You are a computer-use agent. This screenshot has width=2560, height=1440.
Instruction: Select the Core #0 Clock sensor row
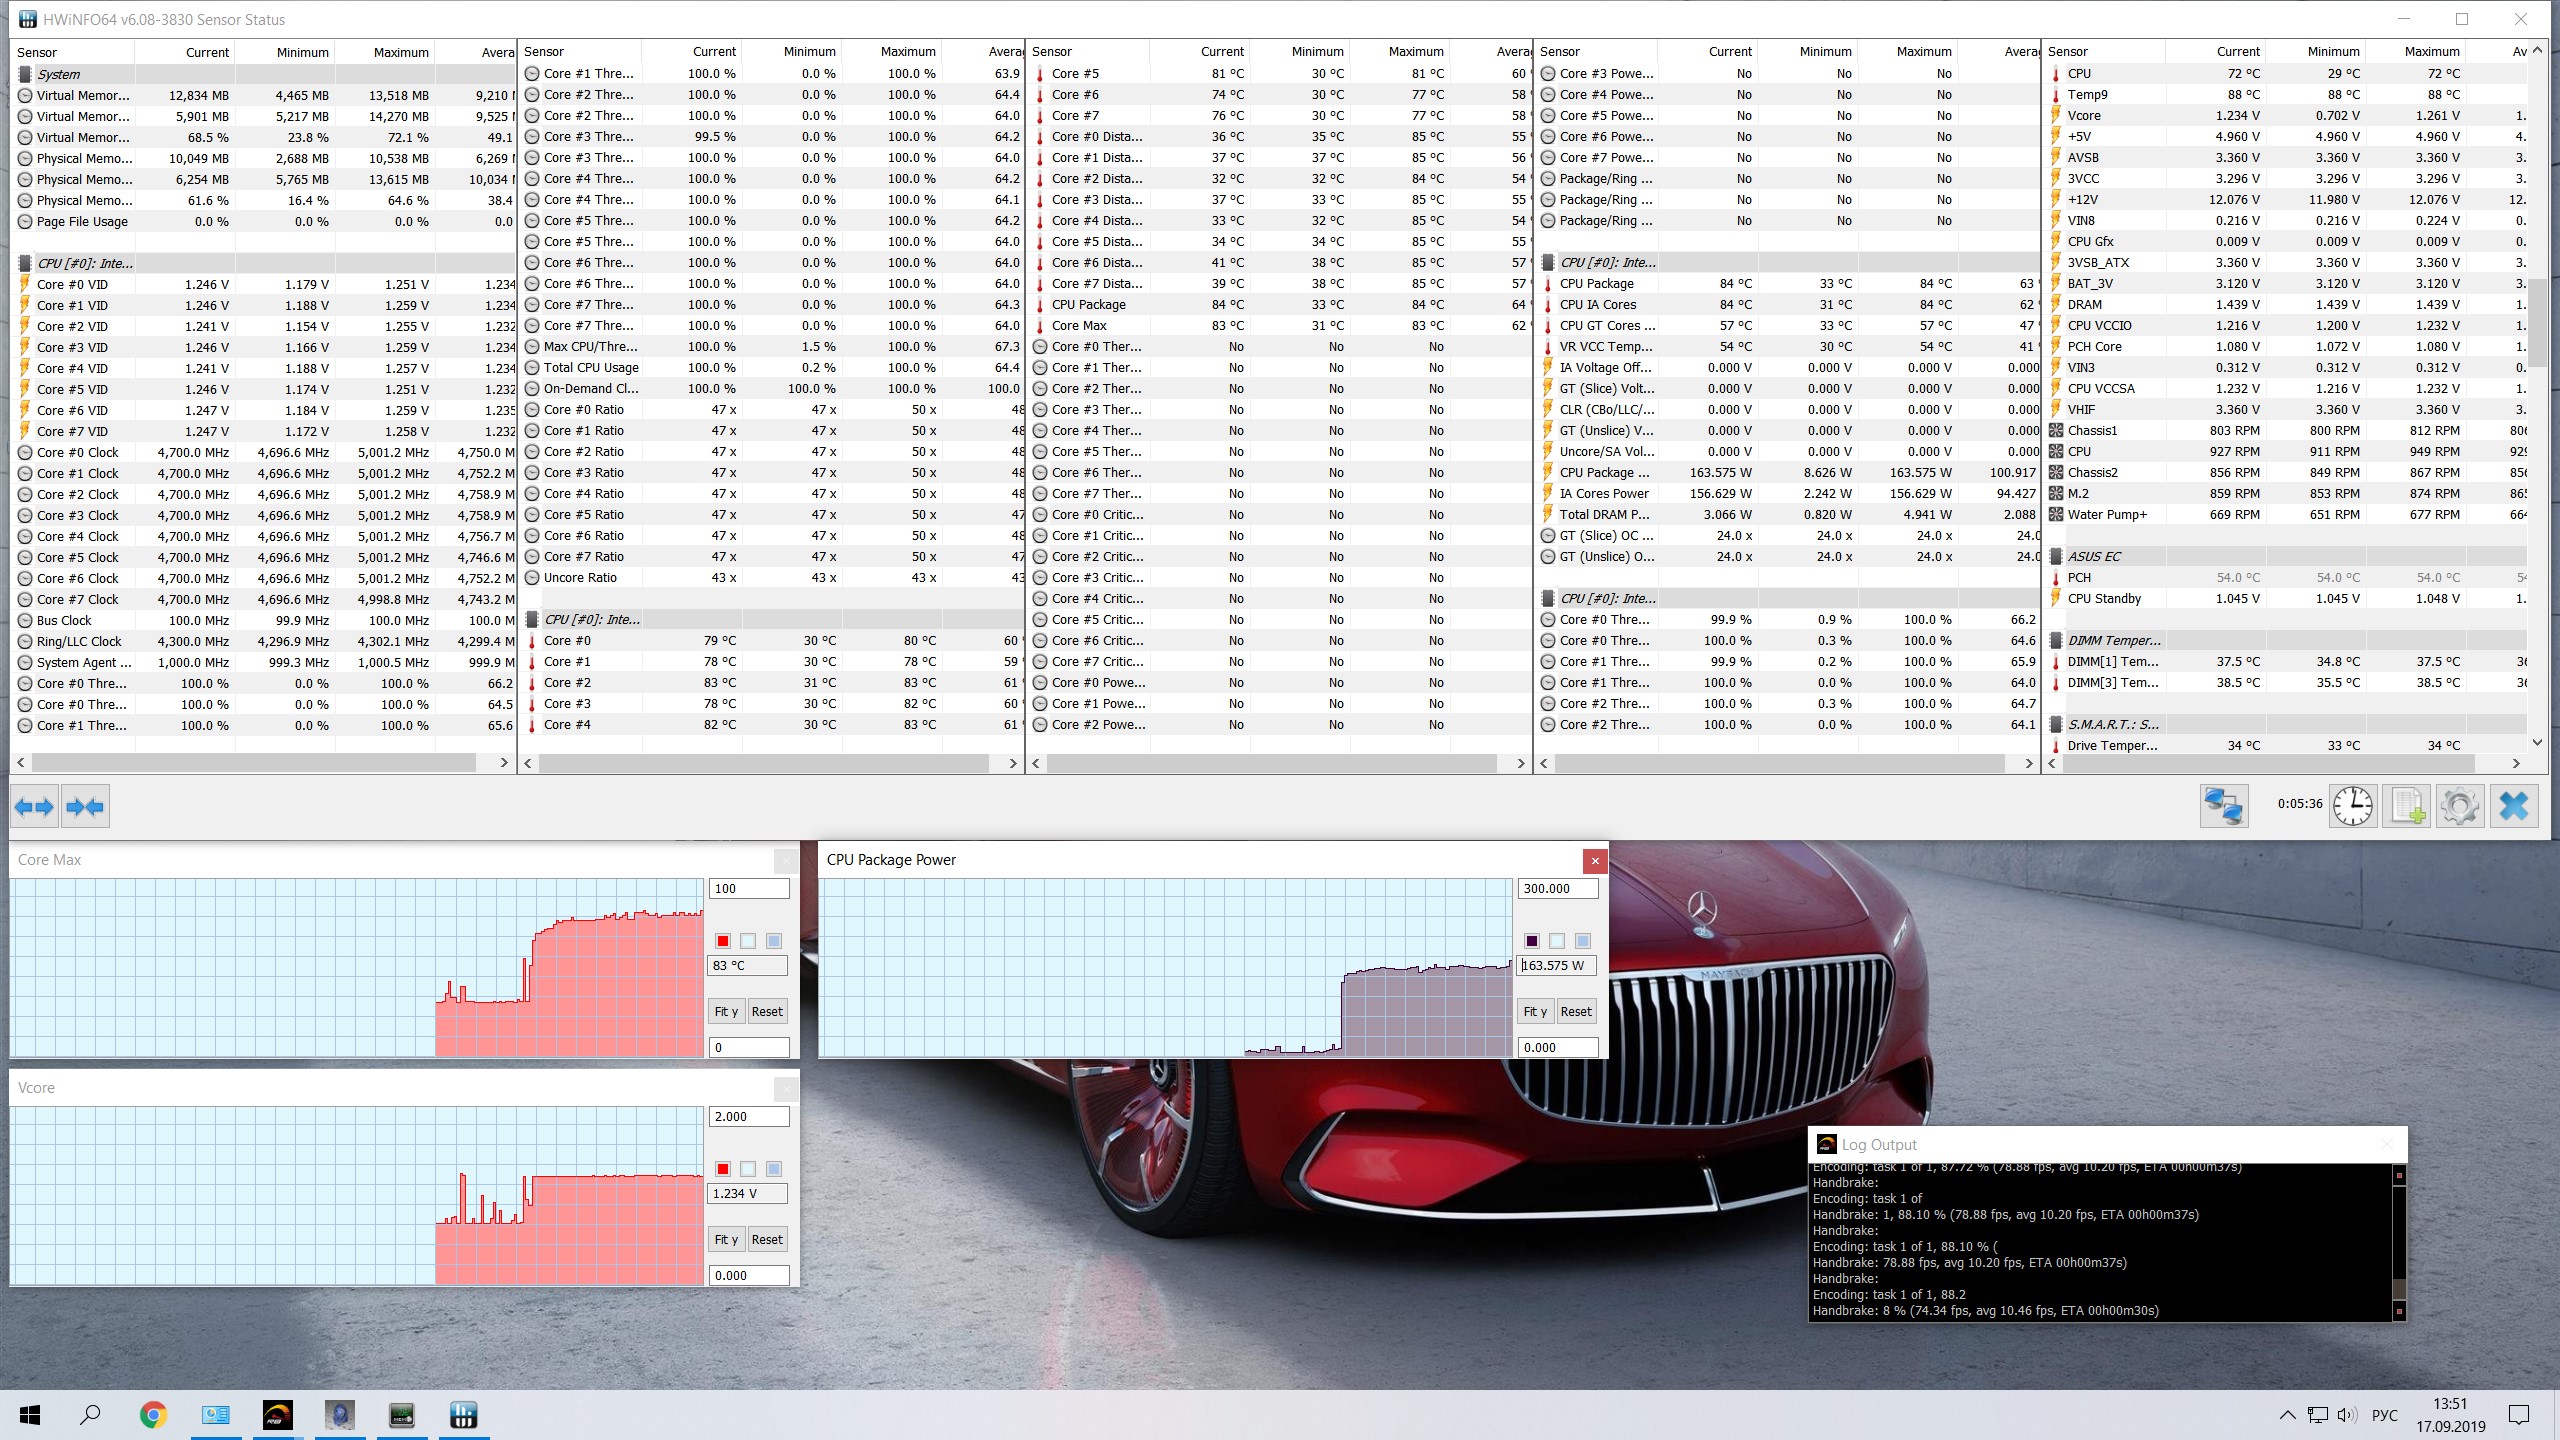tap(77, 452)
